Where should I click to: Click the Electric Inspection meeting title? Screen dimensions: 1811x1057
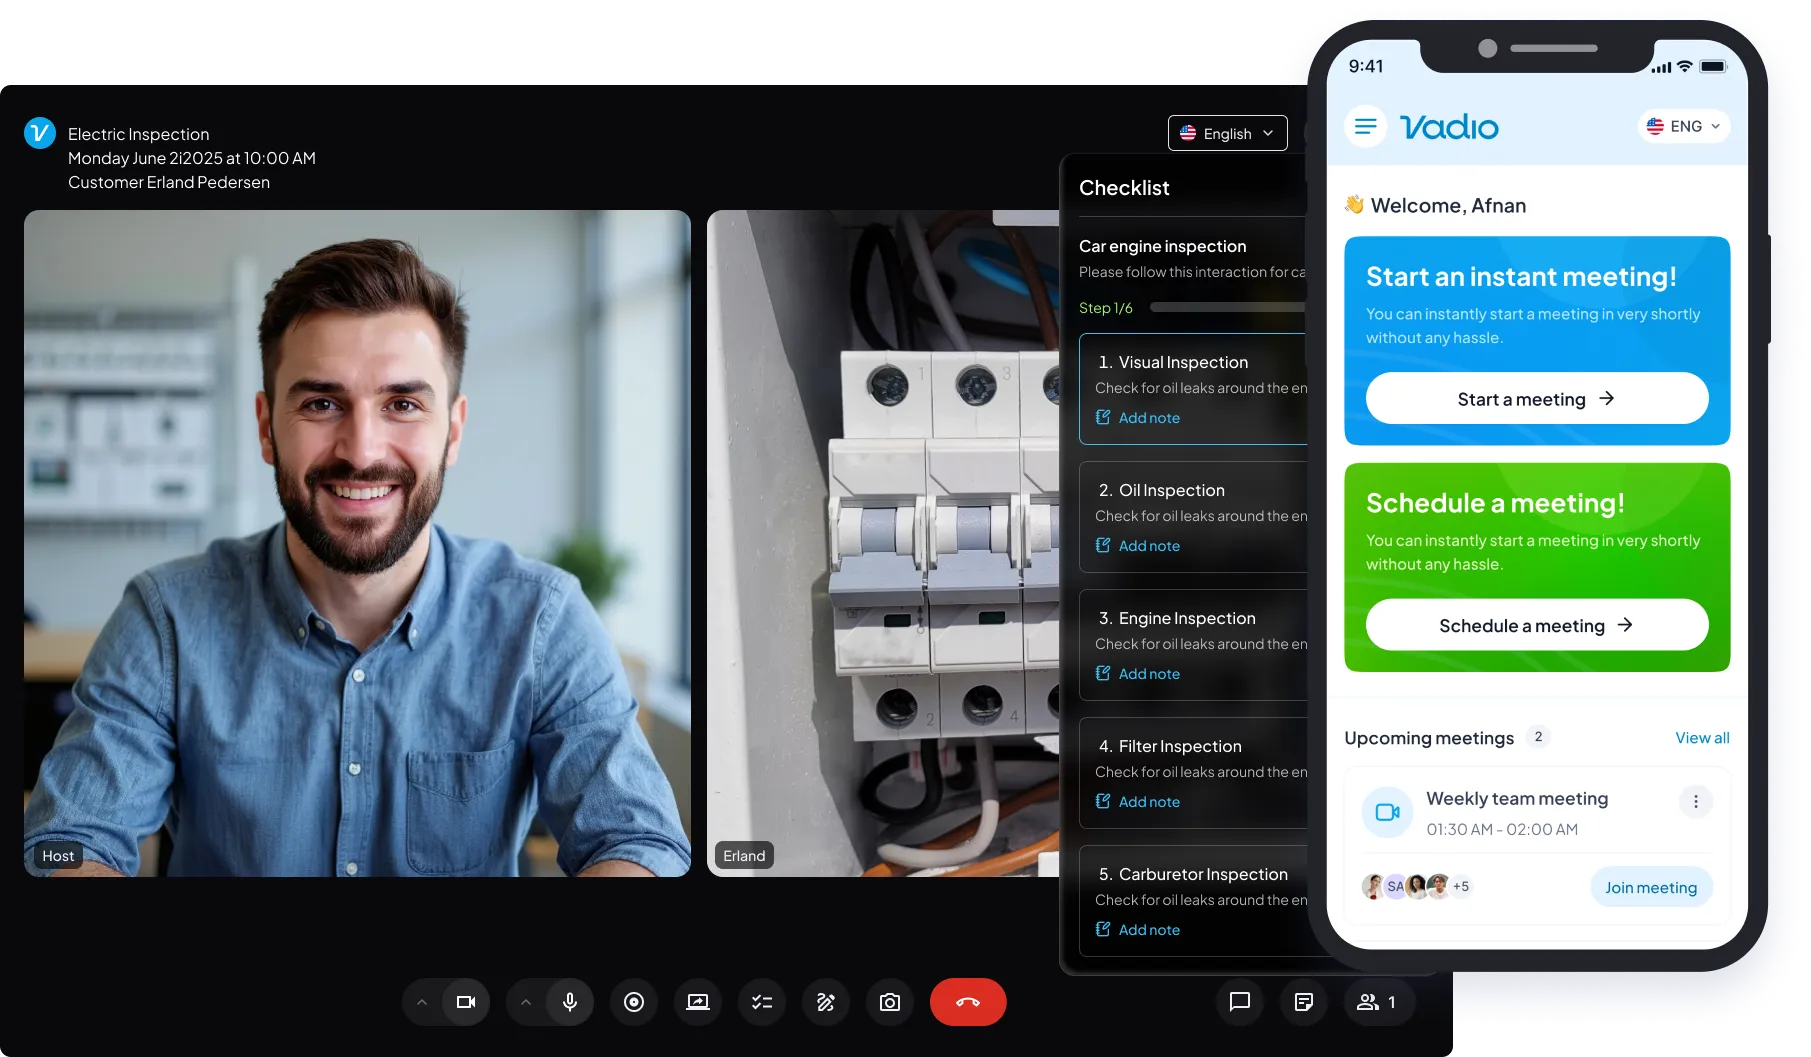click(139, 134)
